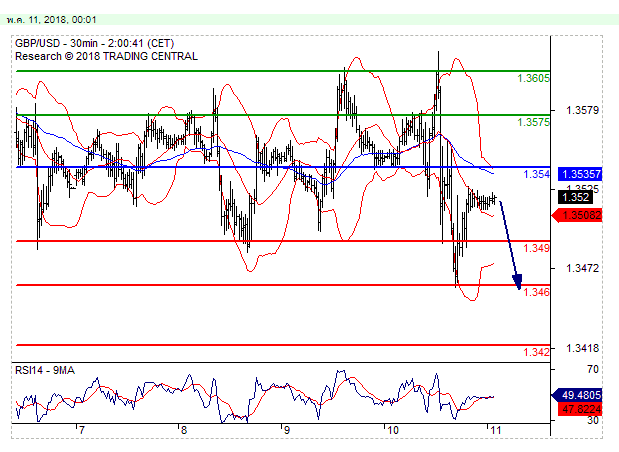The image size is (619, 452).
Task: Click date axis label 7
Action: pyautogui.click(x=81, y=430)
